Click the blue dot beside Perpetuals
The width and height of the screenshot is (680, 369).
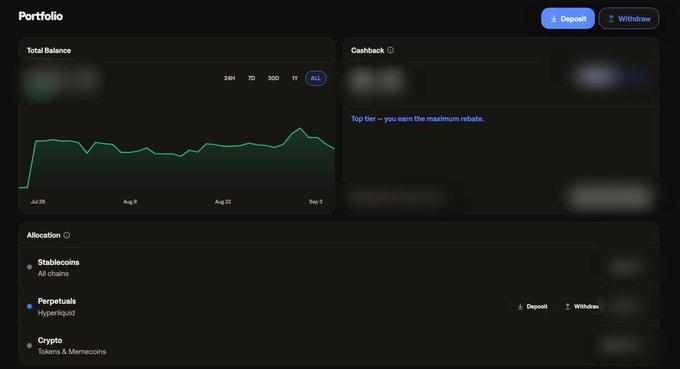pos(29,306)
